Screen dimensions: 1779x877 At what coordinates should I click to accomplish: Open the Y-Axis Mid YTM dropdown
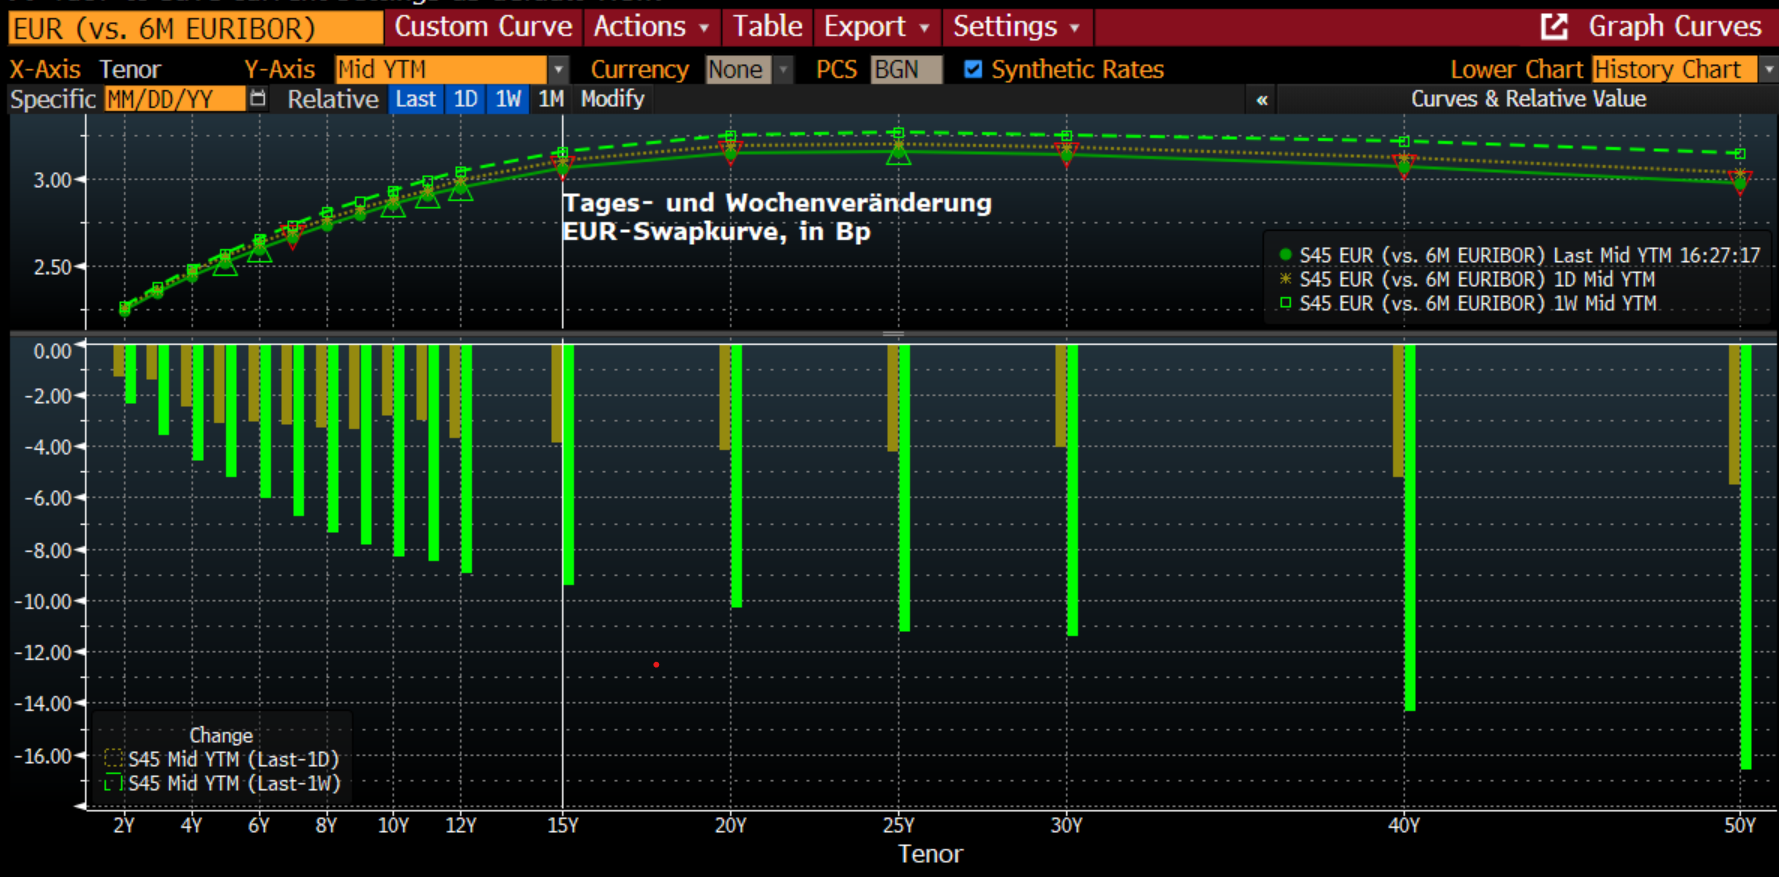pyautogui.click(x=558, y=69)
